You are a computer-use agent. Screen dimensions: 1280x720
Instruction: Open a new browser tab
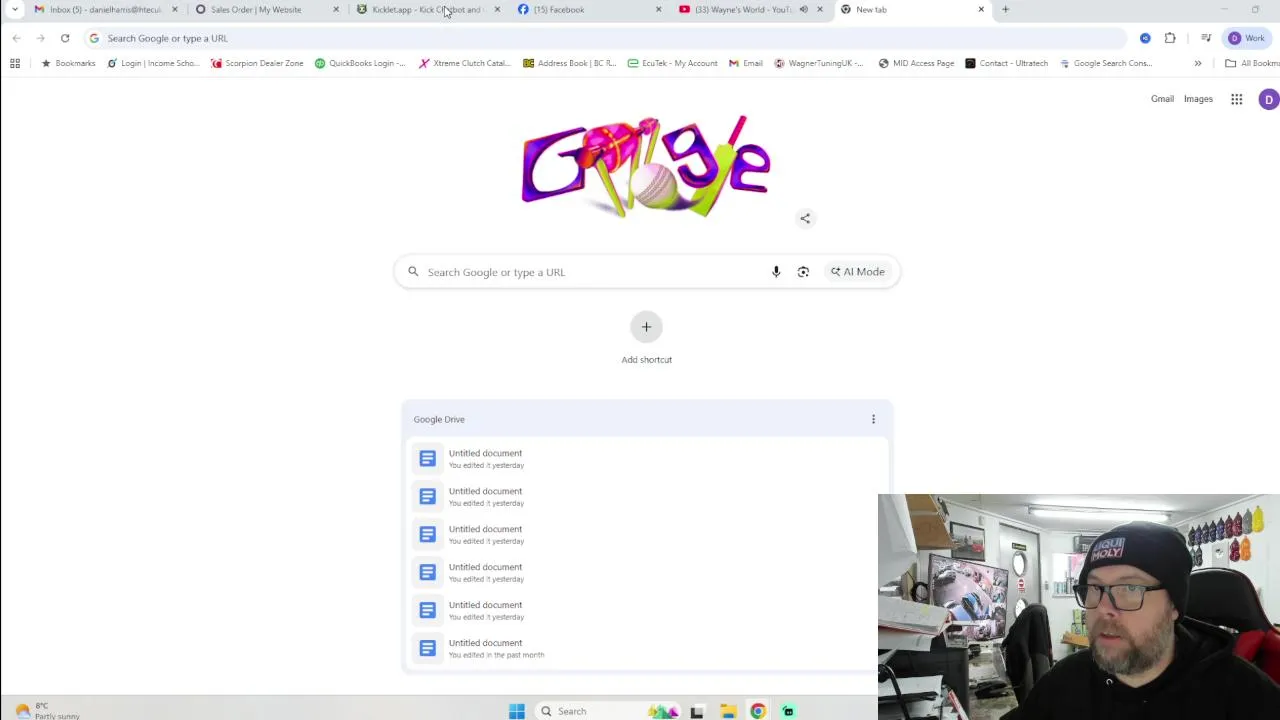[x=1006, y=9]
